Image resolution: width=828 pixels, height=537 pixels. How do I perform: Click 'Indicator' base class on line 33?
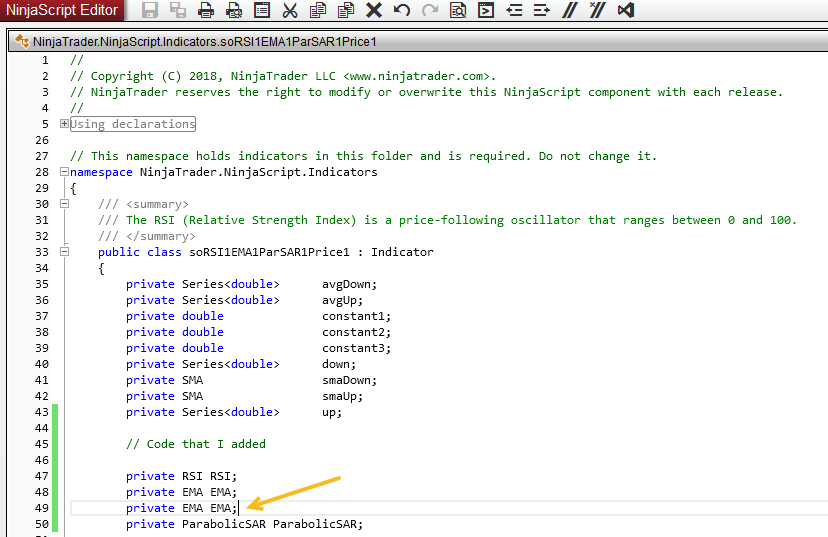(x=402, y=252)
